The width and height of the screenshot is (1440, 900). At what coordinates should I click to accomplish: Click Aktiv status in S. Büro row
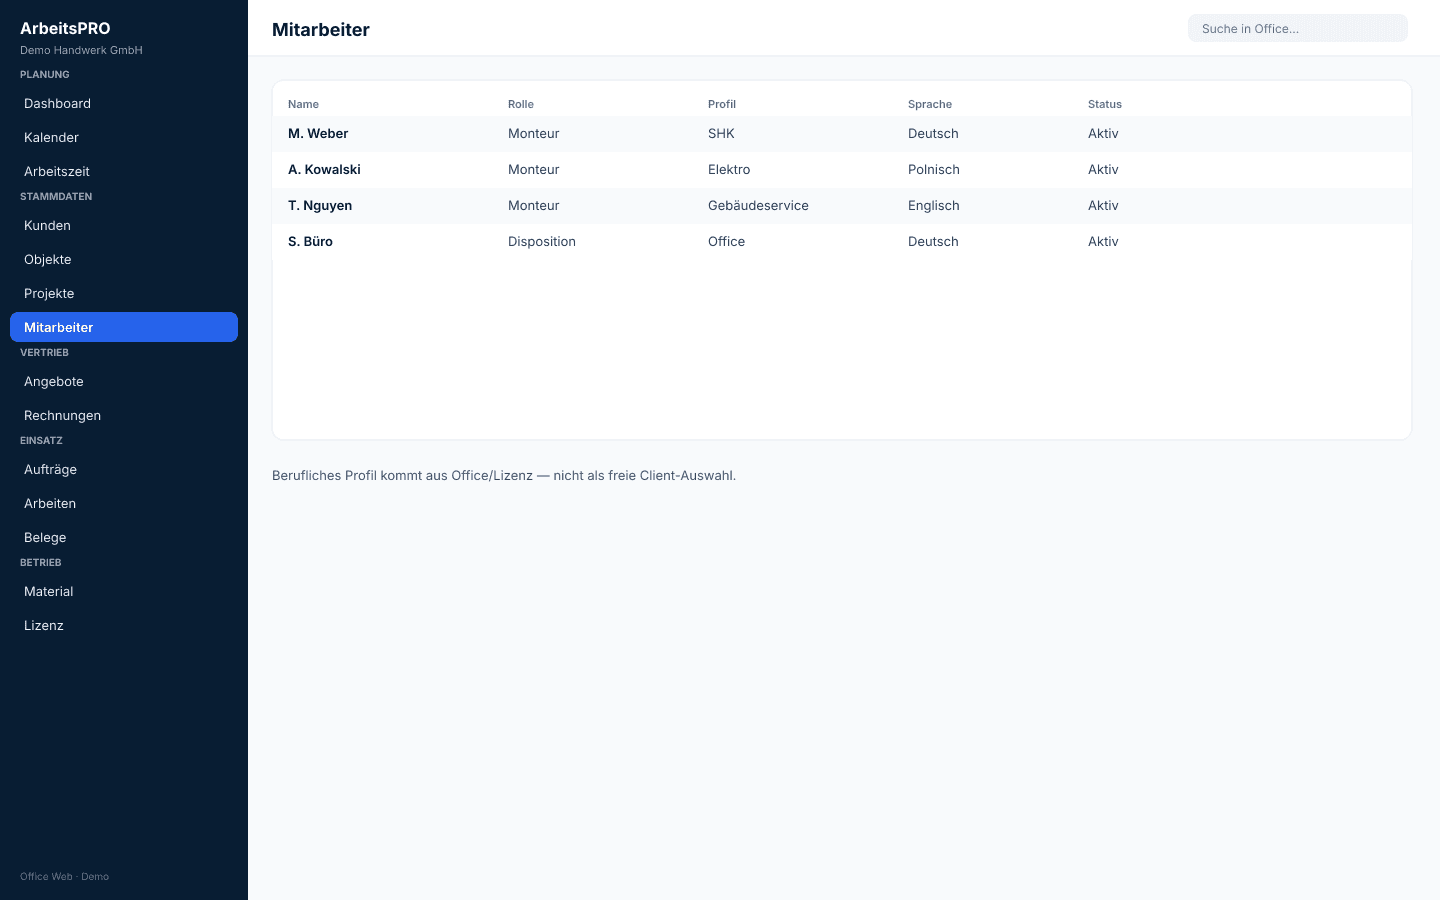[x=1103, y=241]
